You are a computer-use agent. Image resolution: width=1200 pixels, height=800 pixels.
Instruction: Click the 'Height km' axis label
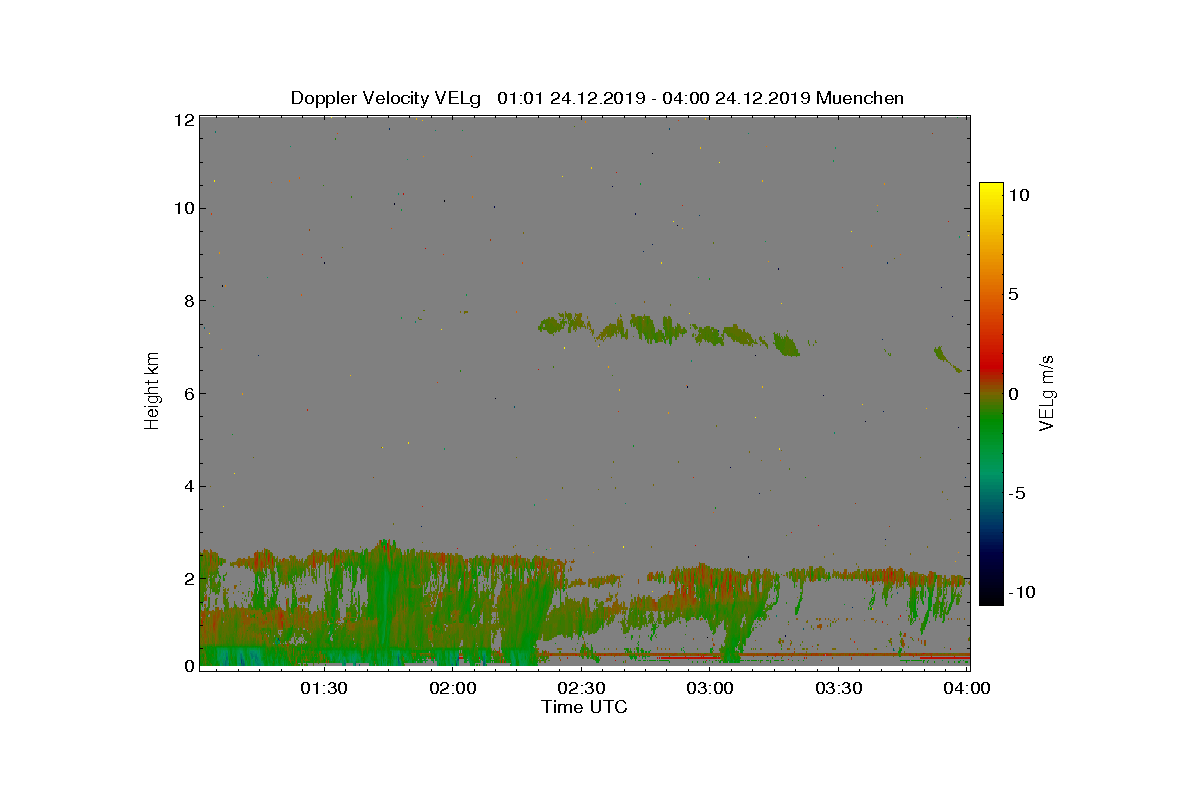pyautogui.click(x=152, y=392)
